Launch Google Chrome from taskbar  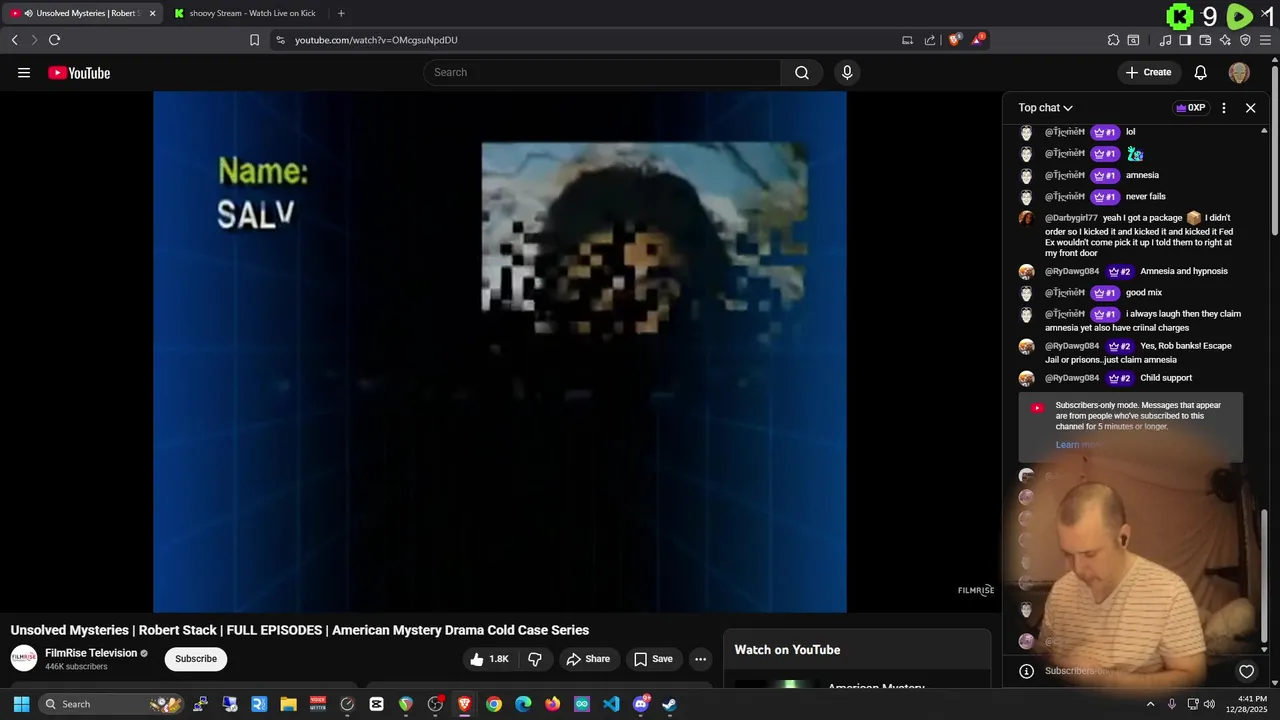pyautogui.click(x=494, y=704)
